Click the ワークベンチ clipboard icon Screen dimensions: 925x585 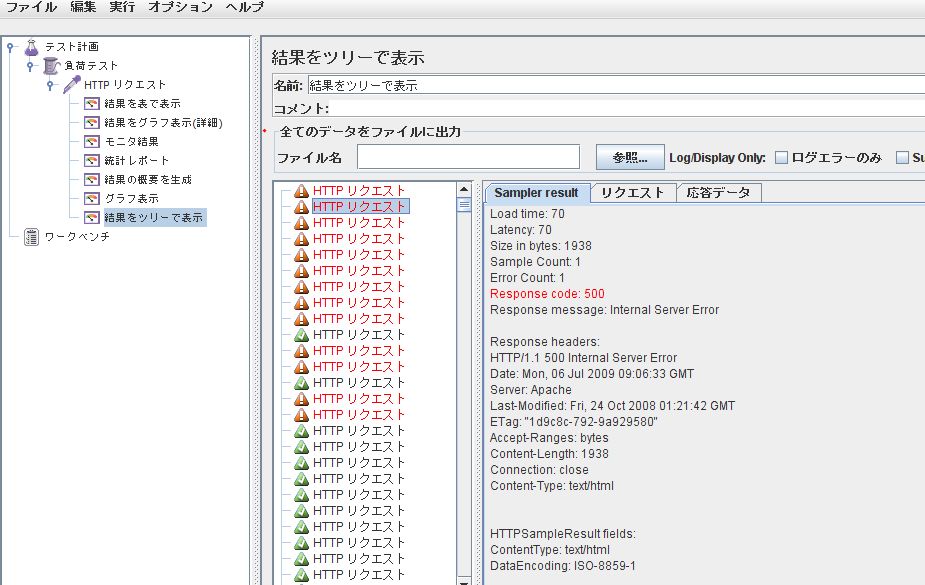30,235
